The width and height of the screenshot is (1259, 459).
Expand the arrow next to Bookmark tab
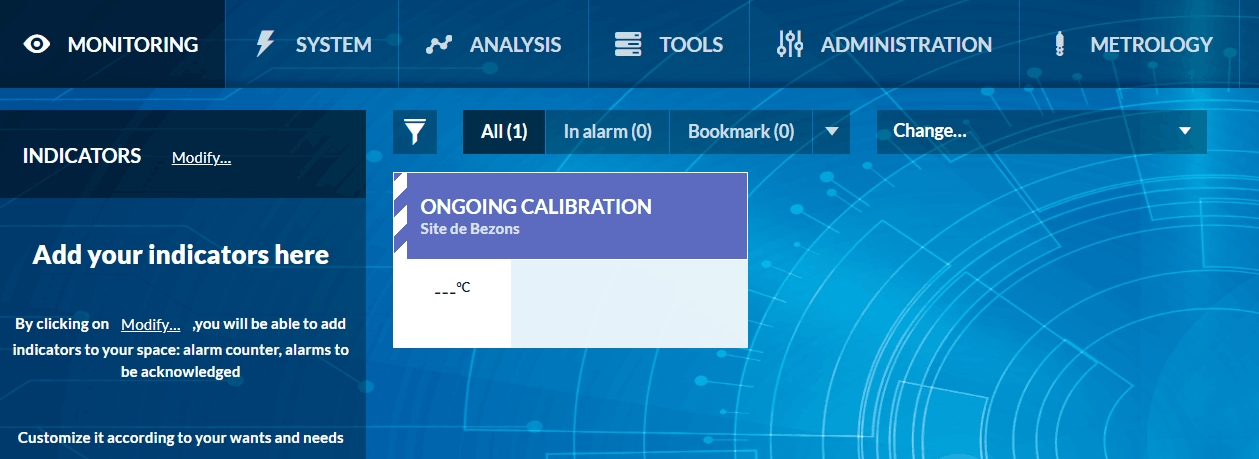click(831, 132)
